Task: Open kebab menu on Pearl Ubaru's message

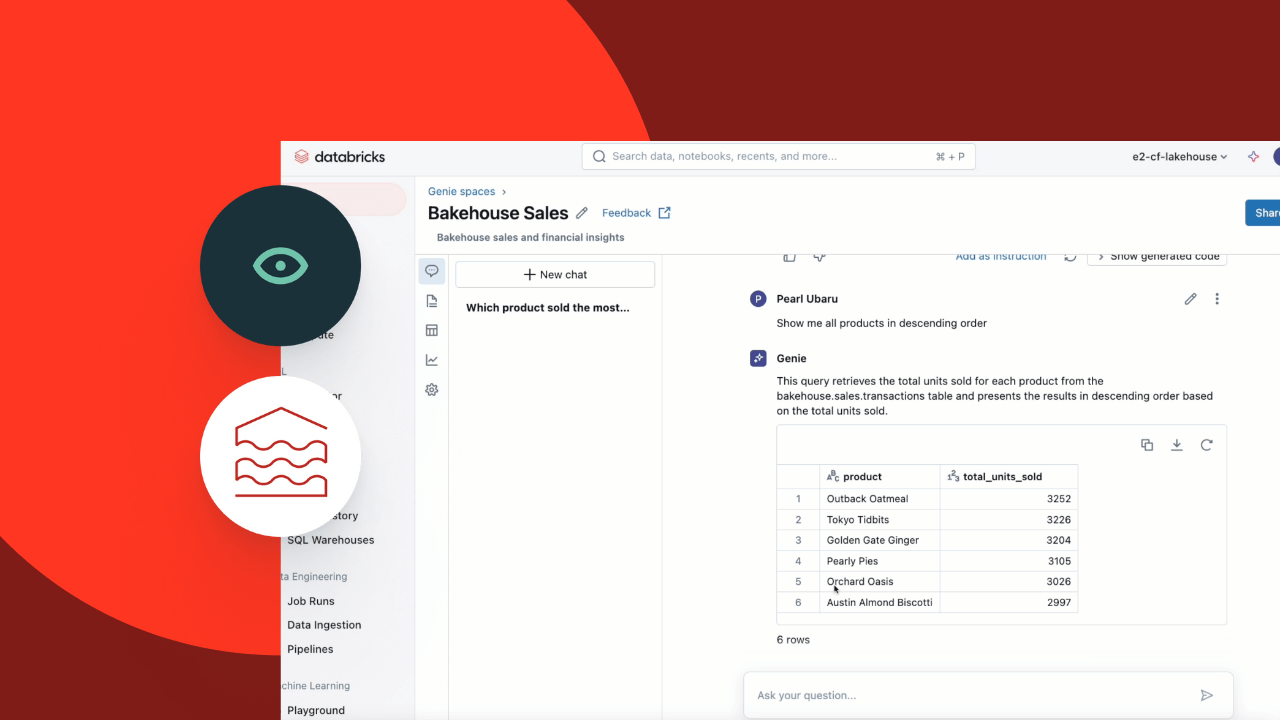Action: [x=1217, y=299]
